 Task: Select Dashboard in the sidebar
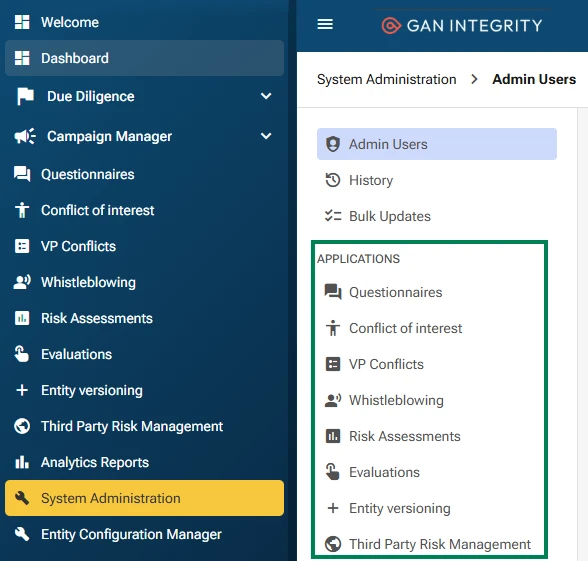[144, 58]
